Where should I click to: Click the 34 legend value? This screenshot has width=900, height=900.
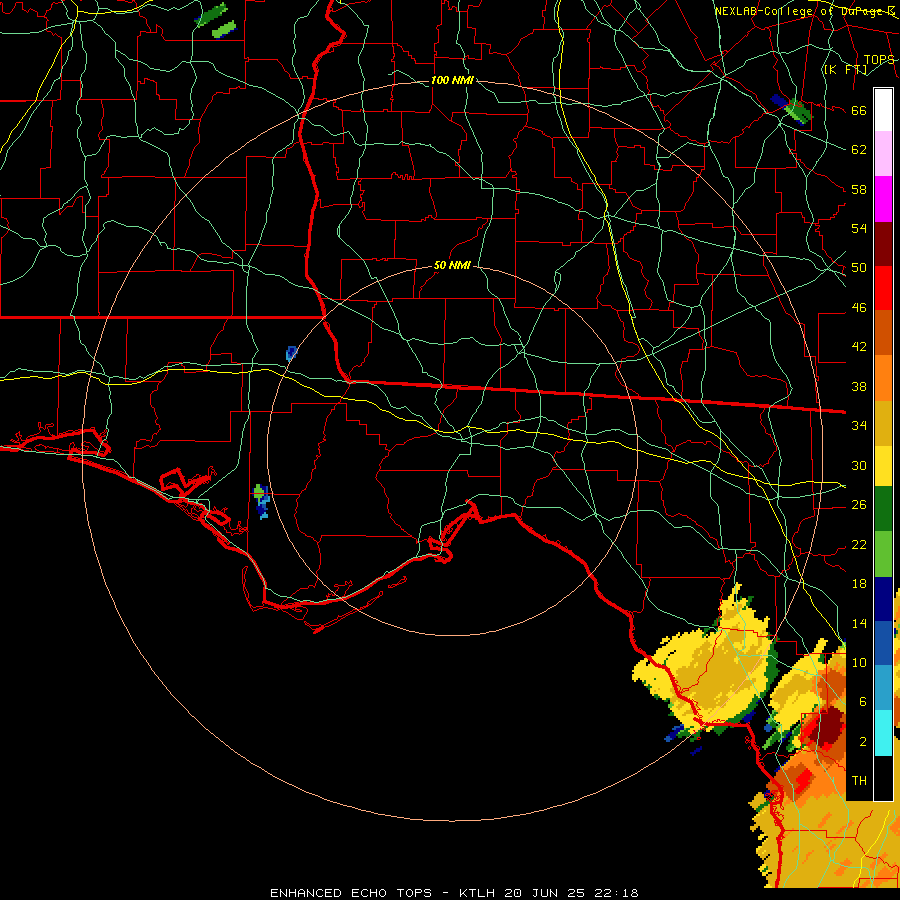859,426
